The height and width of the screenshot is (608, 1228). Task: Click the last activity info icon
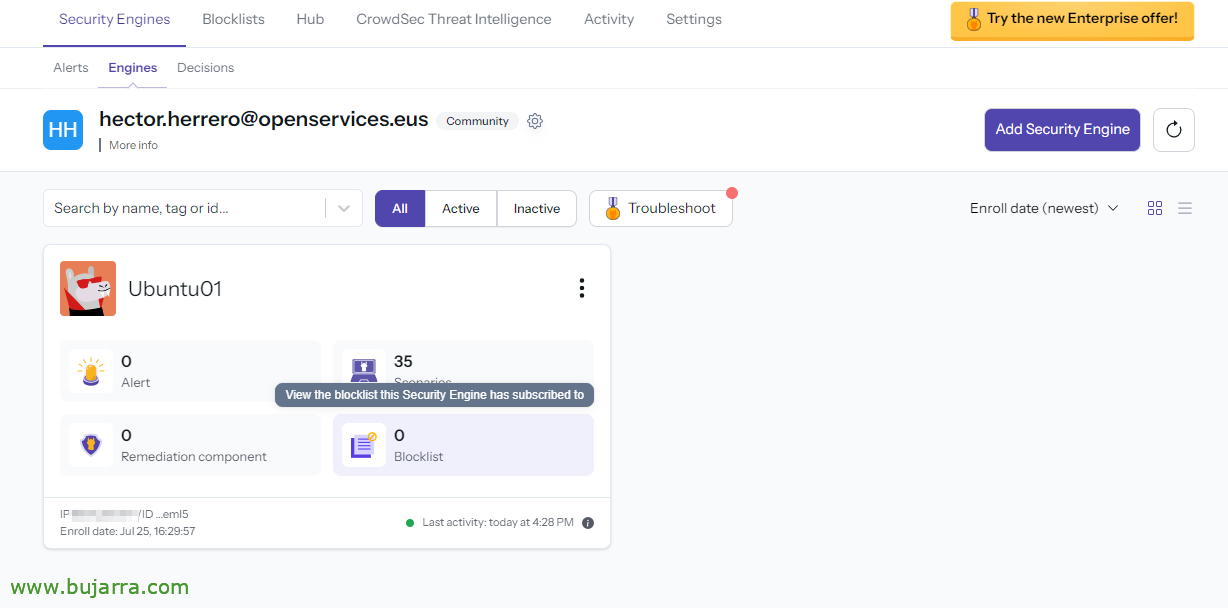[588, 523]
